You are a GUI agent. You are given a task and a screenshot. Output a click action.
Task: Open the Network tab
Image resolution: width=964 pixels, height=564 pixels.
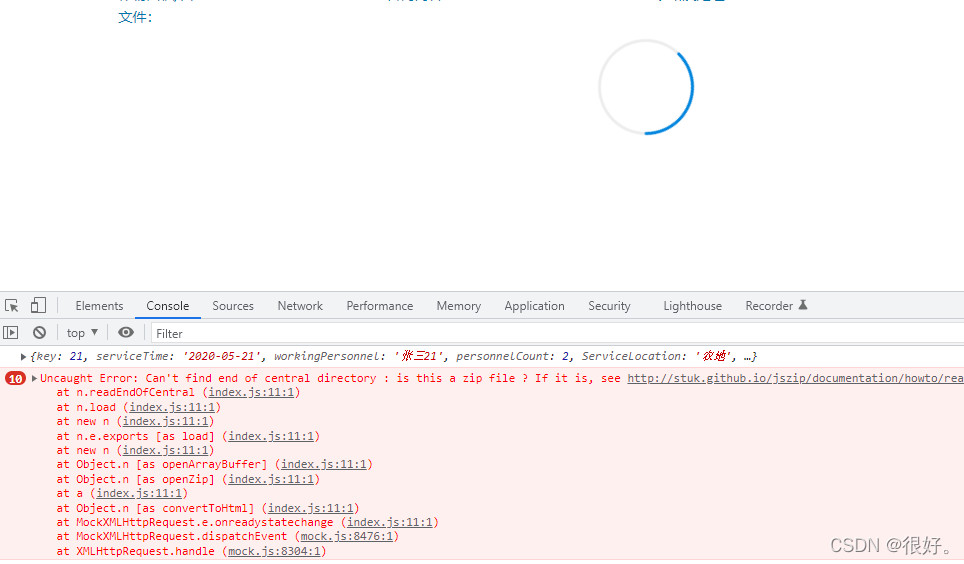[x=300, y=306]
